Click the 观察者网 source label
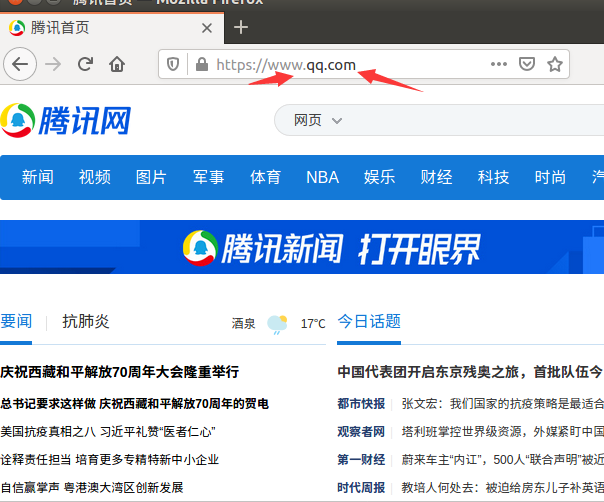Image resolution: width=604 pixels, height=502 pixels. pyautogui.click(x=361, y=431)
